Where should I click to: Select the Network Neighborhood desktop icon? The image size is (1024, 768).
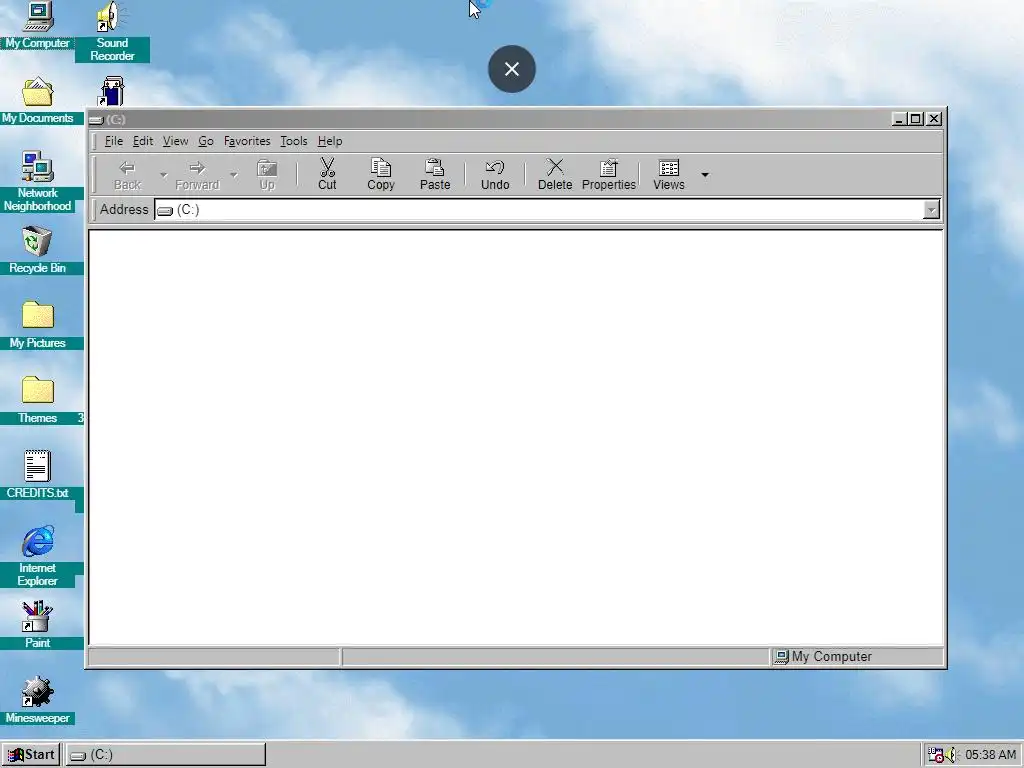tap(37, 182)
